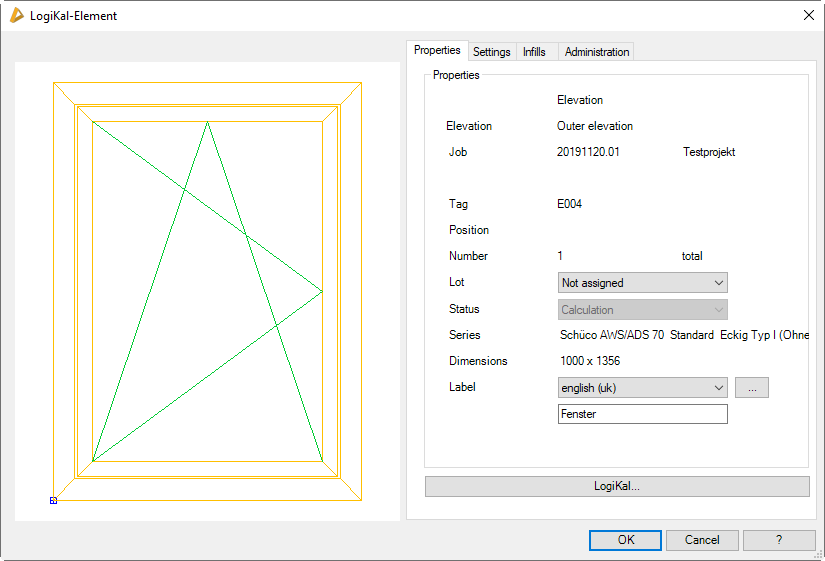Expand the Lot dropdown showing Not assigned
The height and width of the screenshot is (561, 825).
point(642,283)
